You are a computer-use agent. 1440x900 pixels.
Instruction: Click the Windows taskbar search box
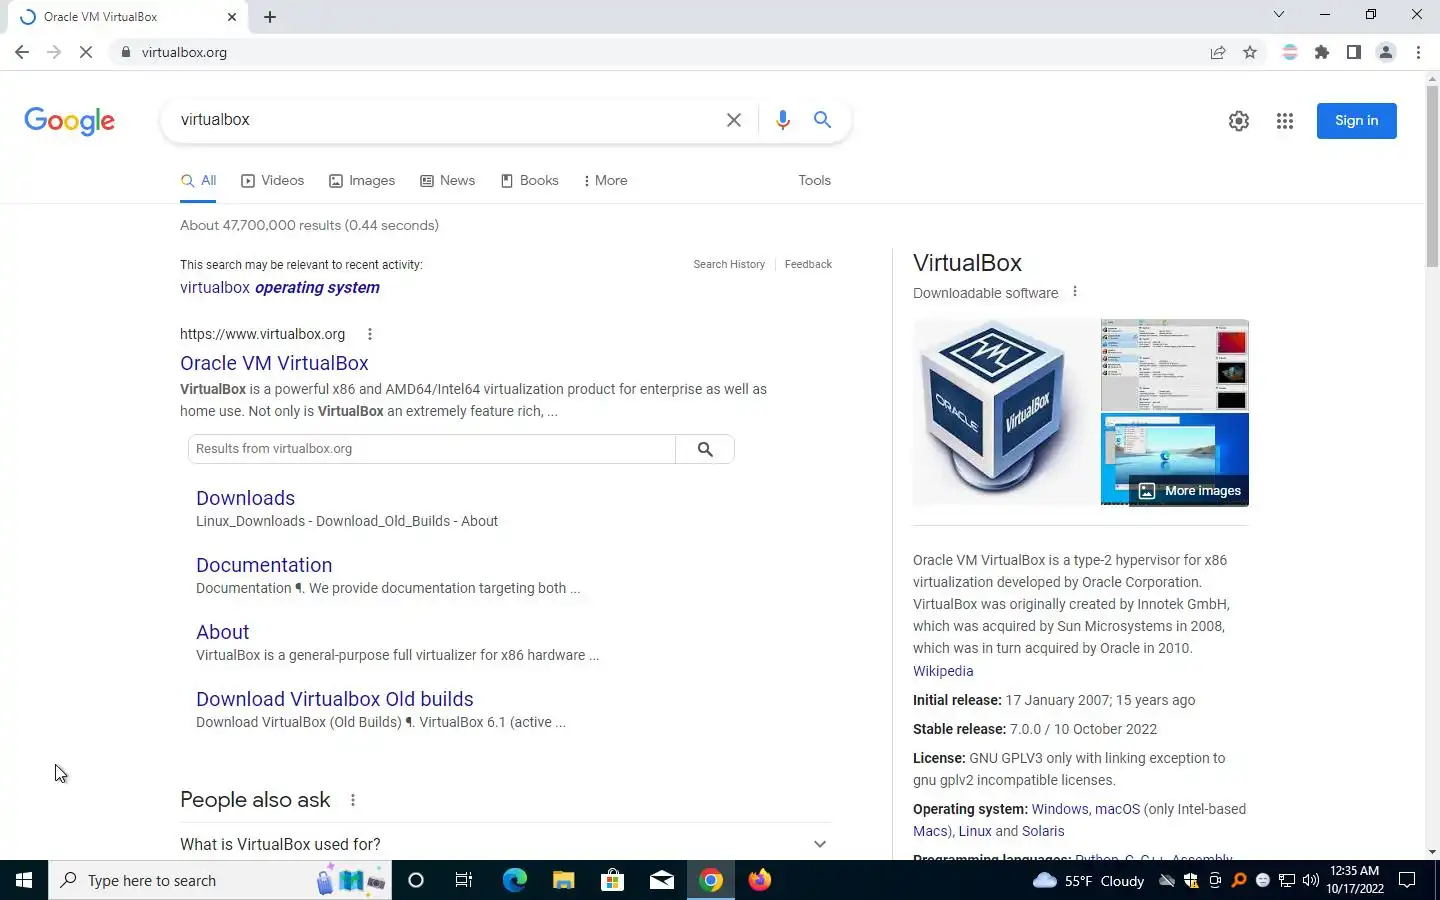220,880
